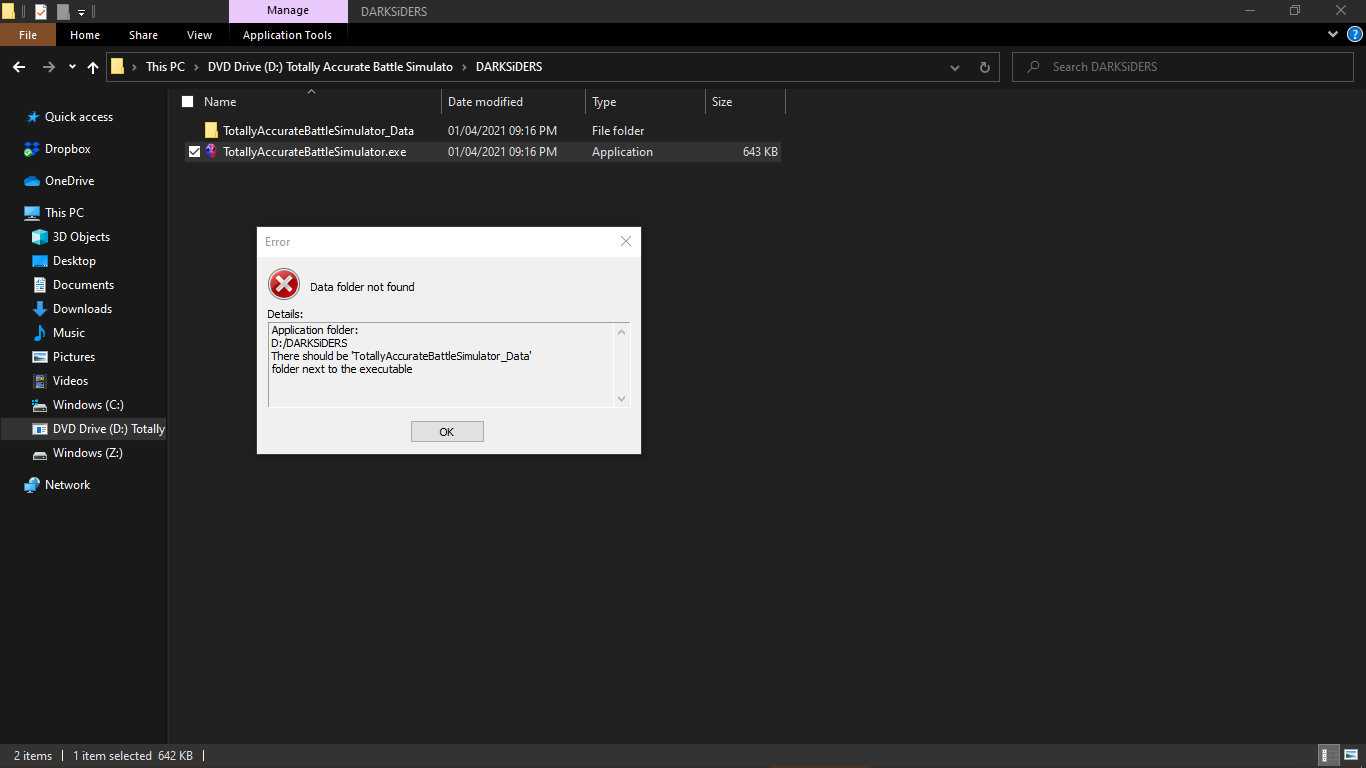This screenshot has height=768, width=1366.
Task: Click the Videos filmstrip icon
Action: click(40, 381)
